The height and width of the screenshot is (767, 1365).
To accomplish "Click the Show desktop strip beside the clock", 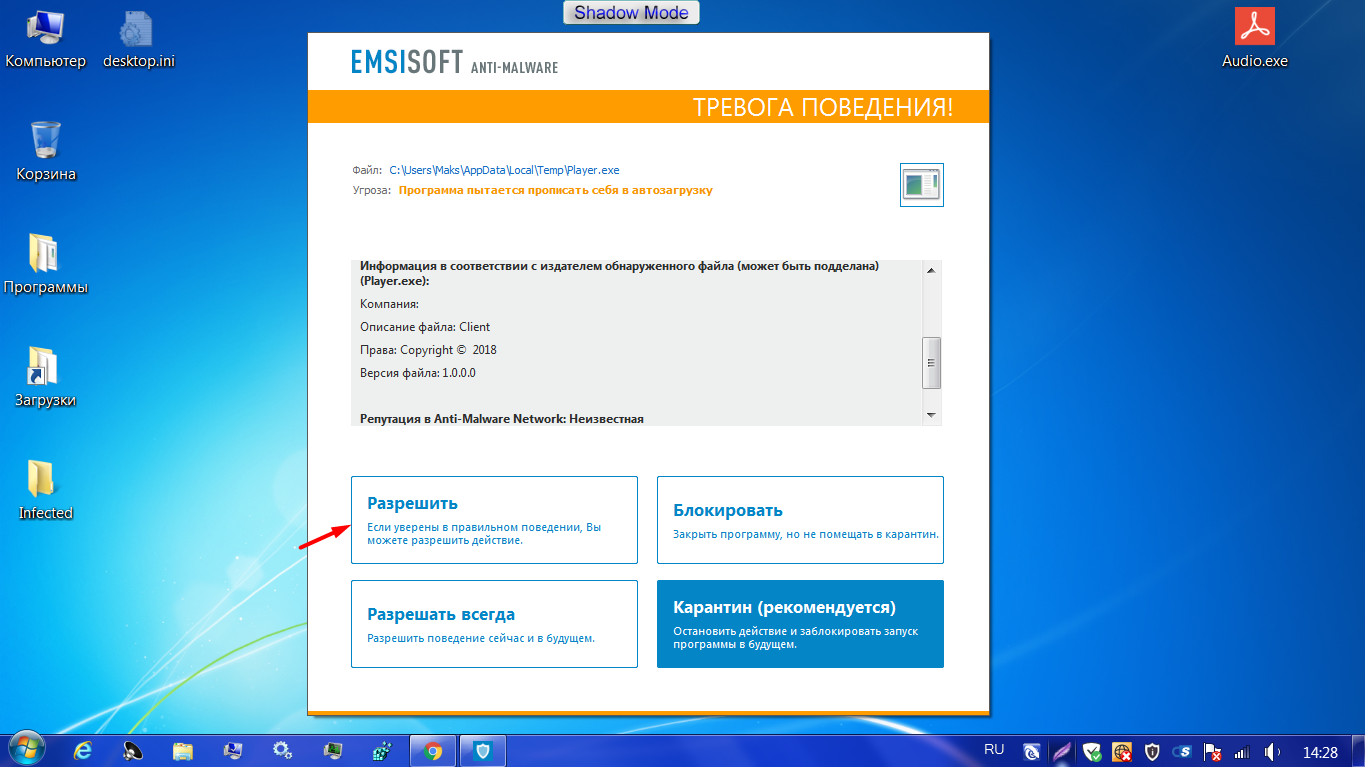I will pyautogui.click(x=1358, y=751).
